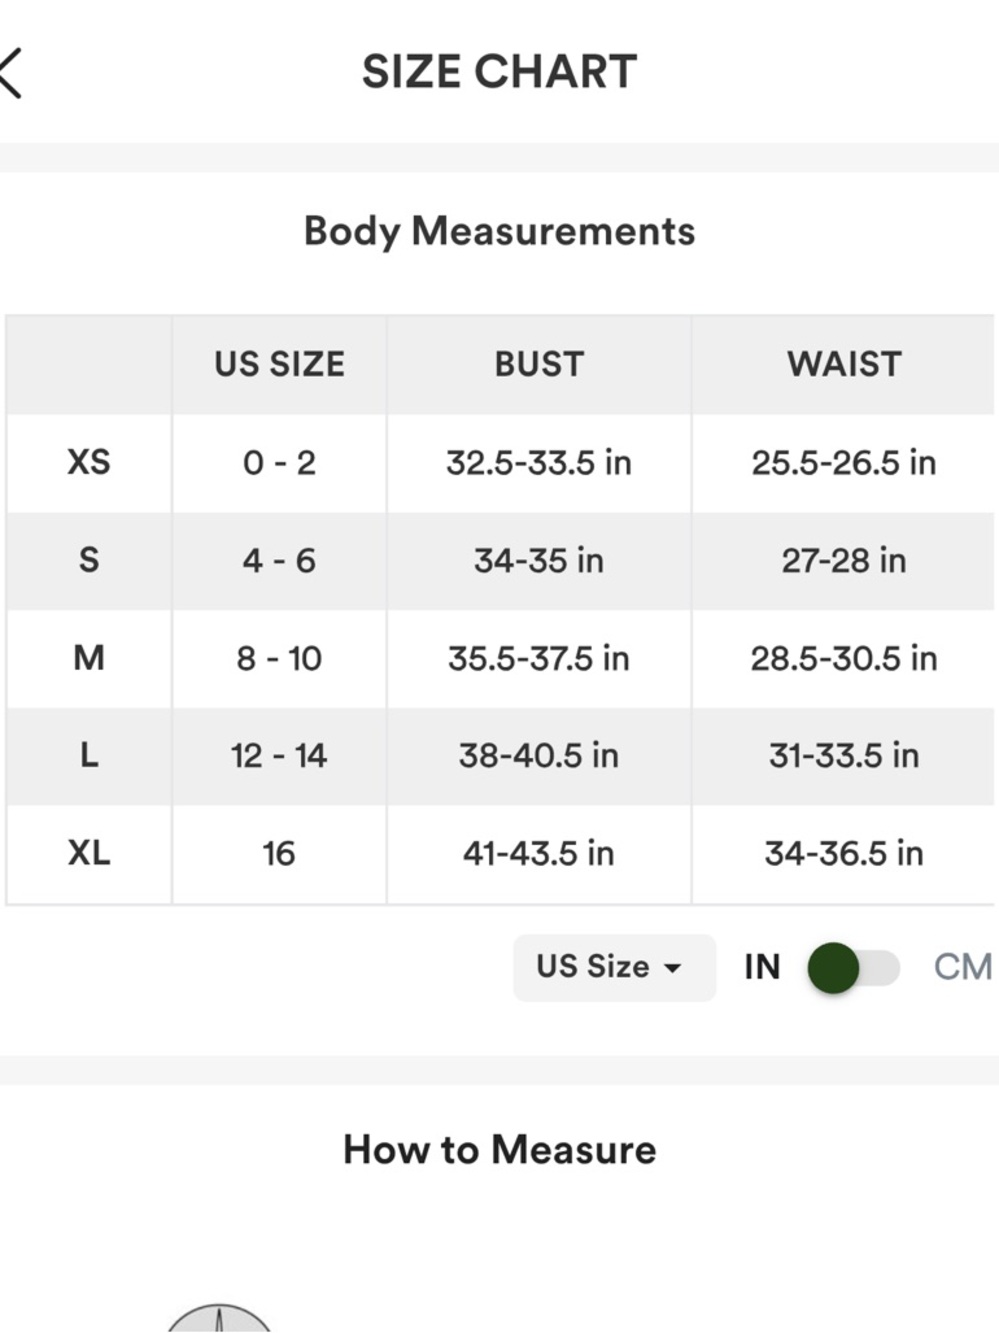
Task: Click the 12 - 14 US size cell
Action: [x=279, y=755]
